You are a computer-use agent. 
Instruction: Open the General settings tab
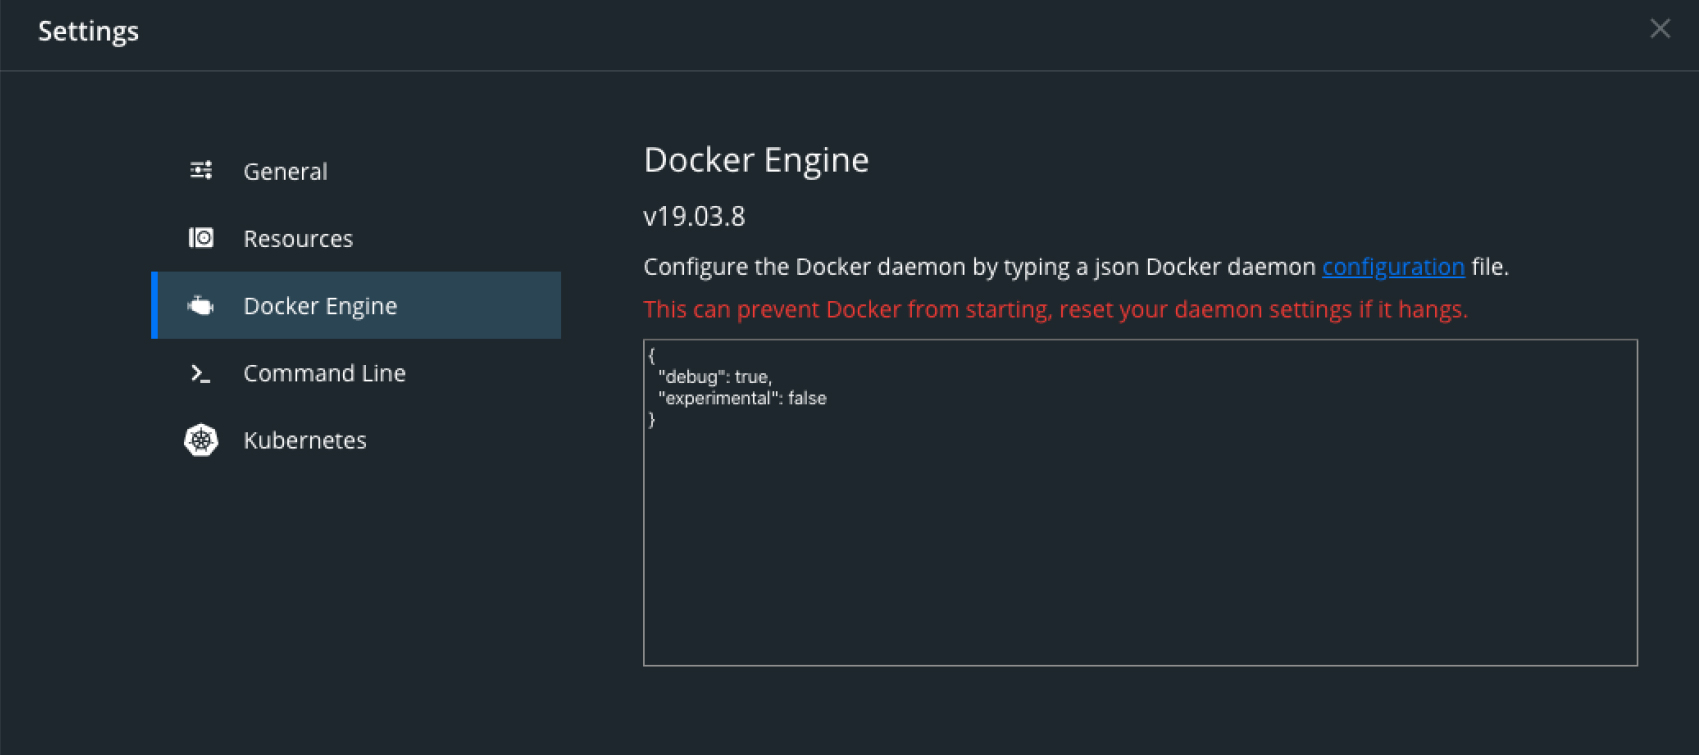[356, 171]
